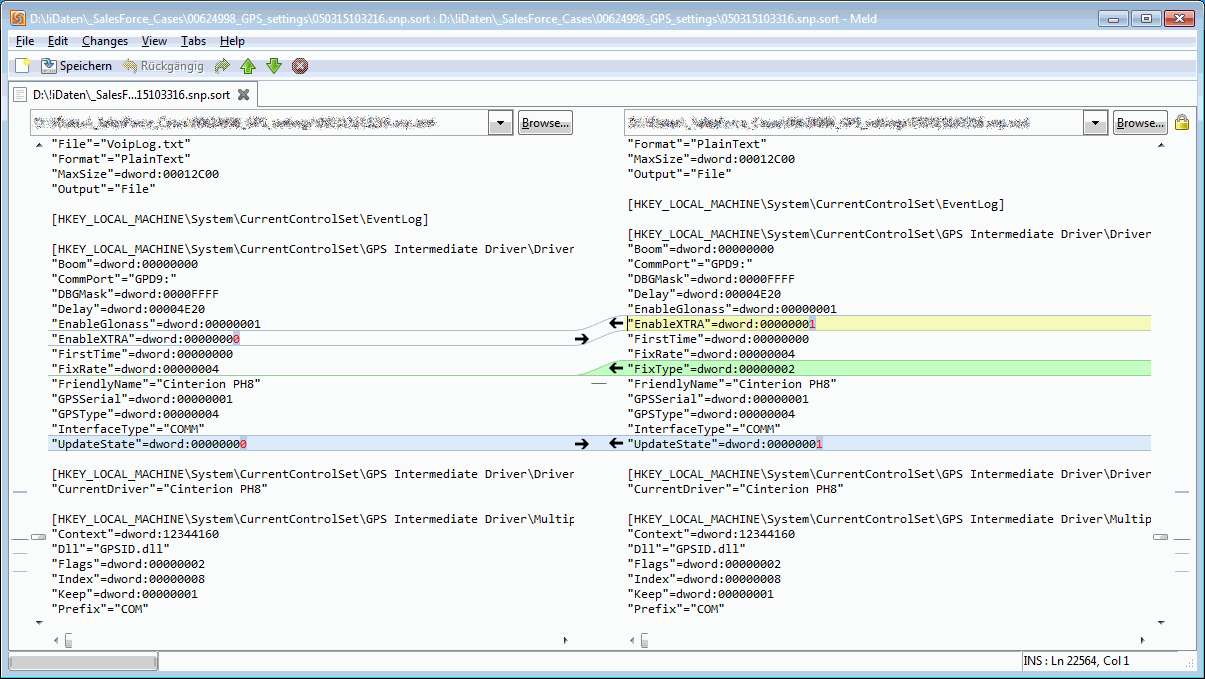Open the left file path dropdown
Viewport: 1205px width, 679px height.
click(x=499, y=122)
